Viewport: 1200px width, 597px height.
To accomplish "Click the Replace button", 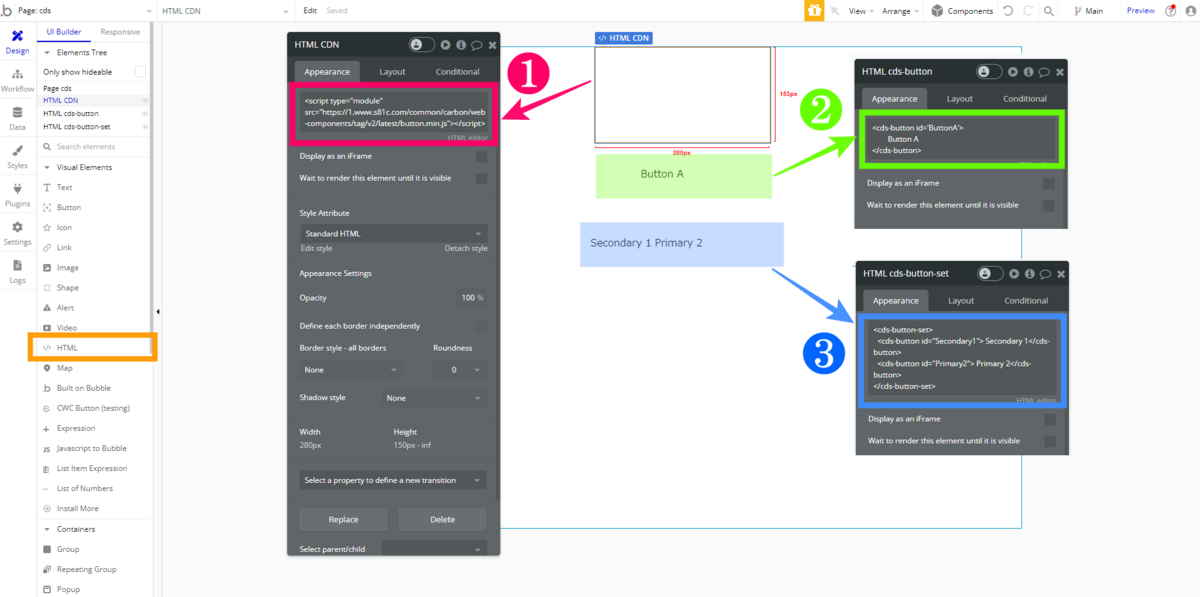I will 343,519.
